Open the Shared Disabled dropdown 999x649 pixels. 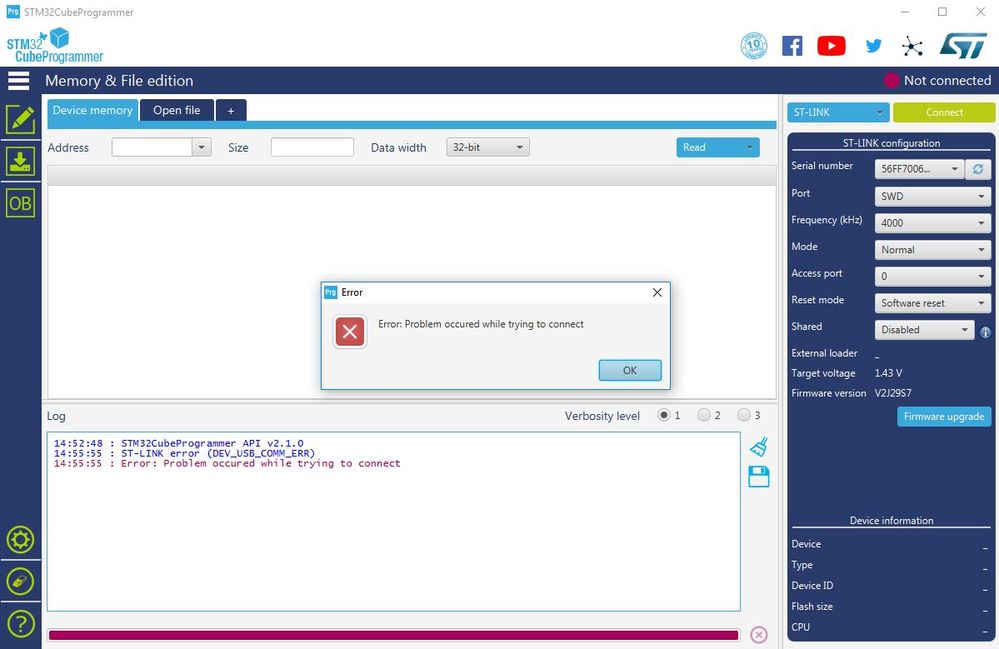tap(924, 330)
